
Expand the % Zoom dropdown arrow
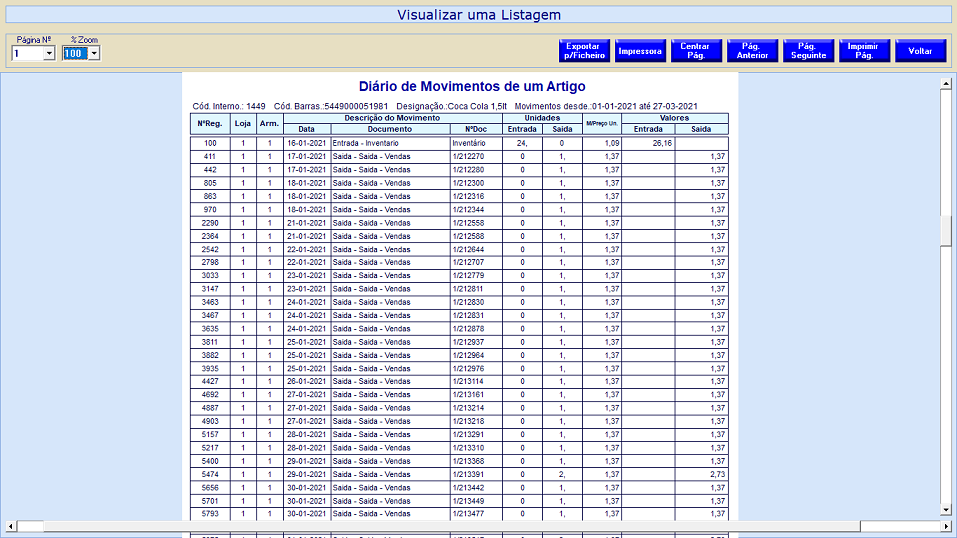point(94,54)
